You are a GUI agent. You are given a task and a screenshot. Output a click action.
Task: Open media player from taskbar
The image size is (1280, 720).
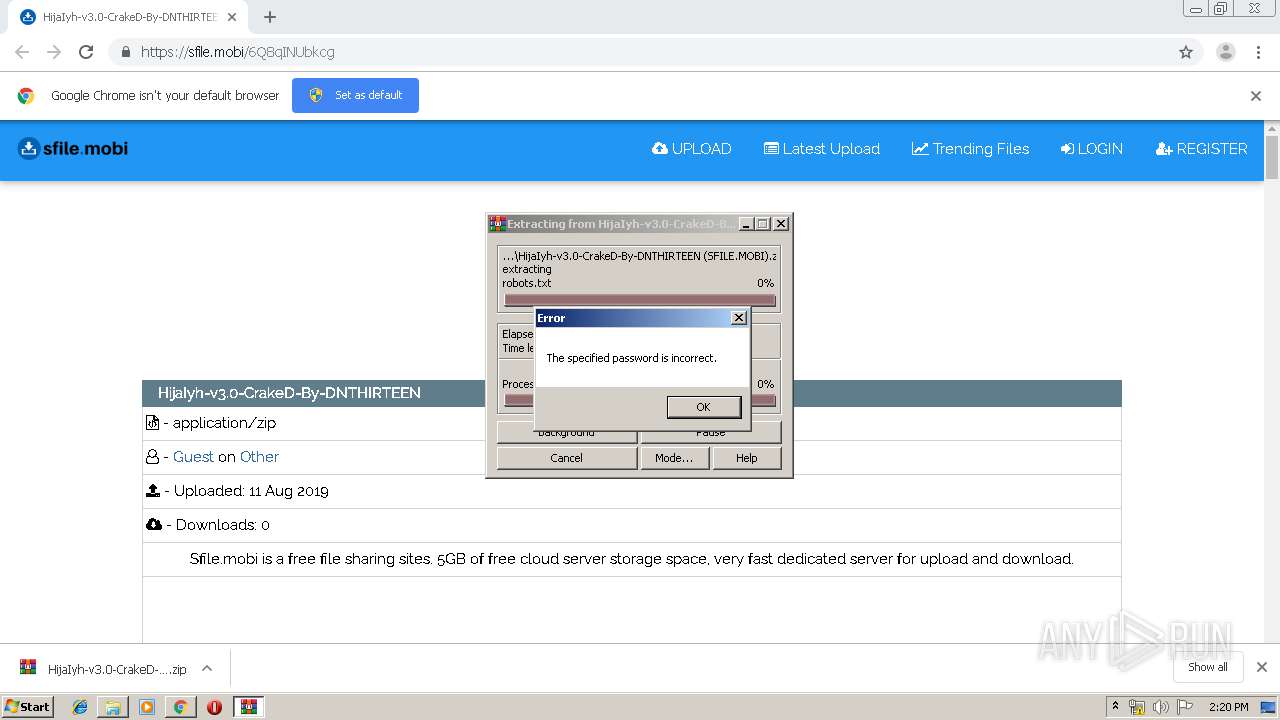147,707
